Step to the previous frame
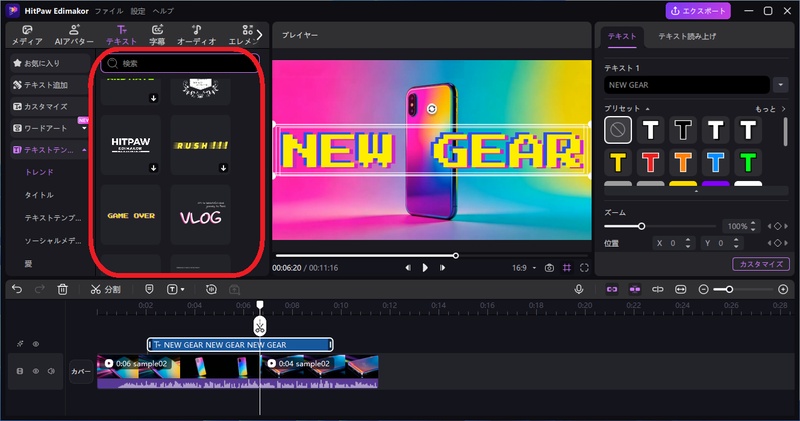Image resolution: width=800 pixels, height=421 pixels. (408, 267)
